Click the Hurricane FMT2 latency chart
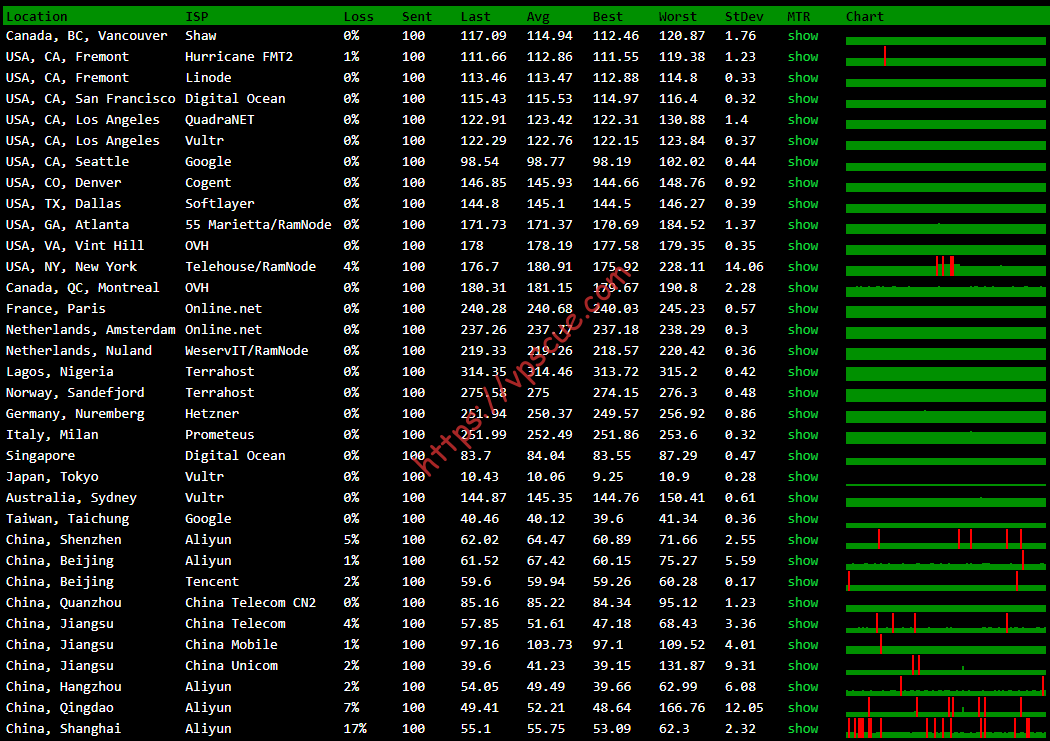 click(946, 57)
